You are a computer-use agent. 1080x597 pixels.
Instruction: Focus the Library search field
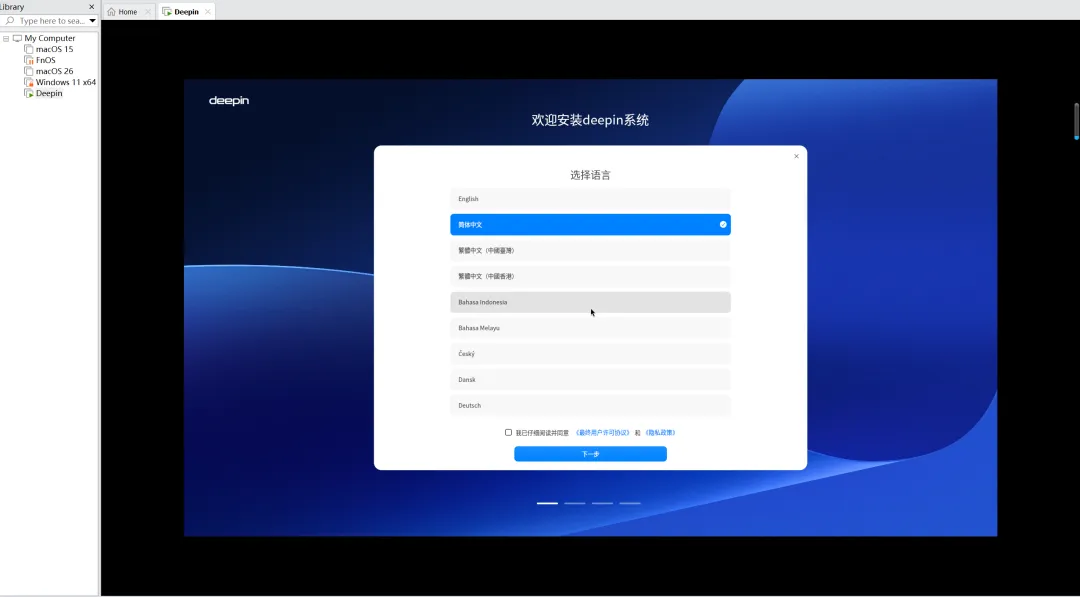tap(51, 21)
